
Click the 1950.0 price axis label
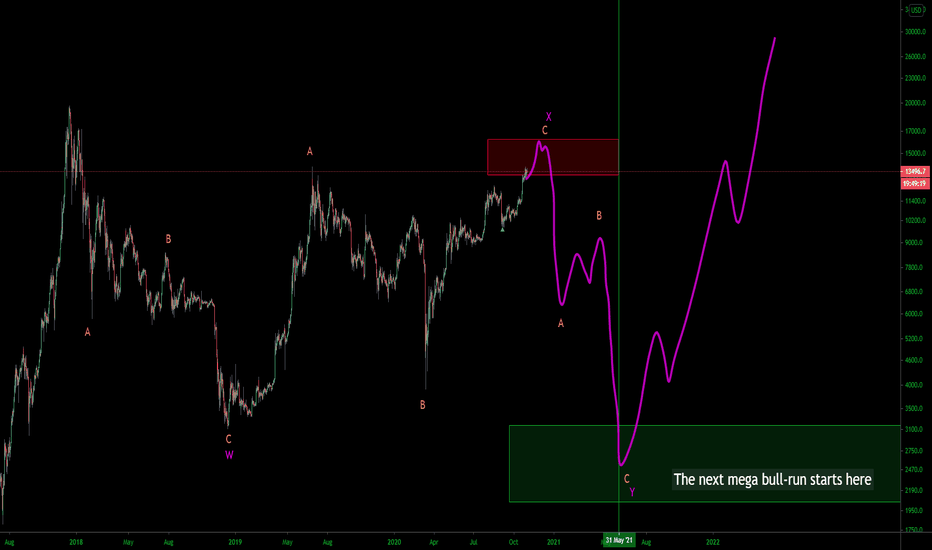click(915, 511)
